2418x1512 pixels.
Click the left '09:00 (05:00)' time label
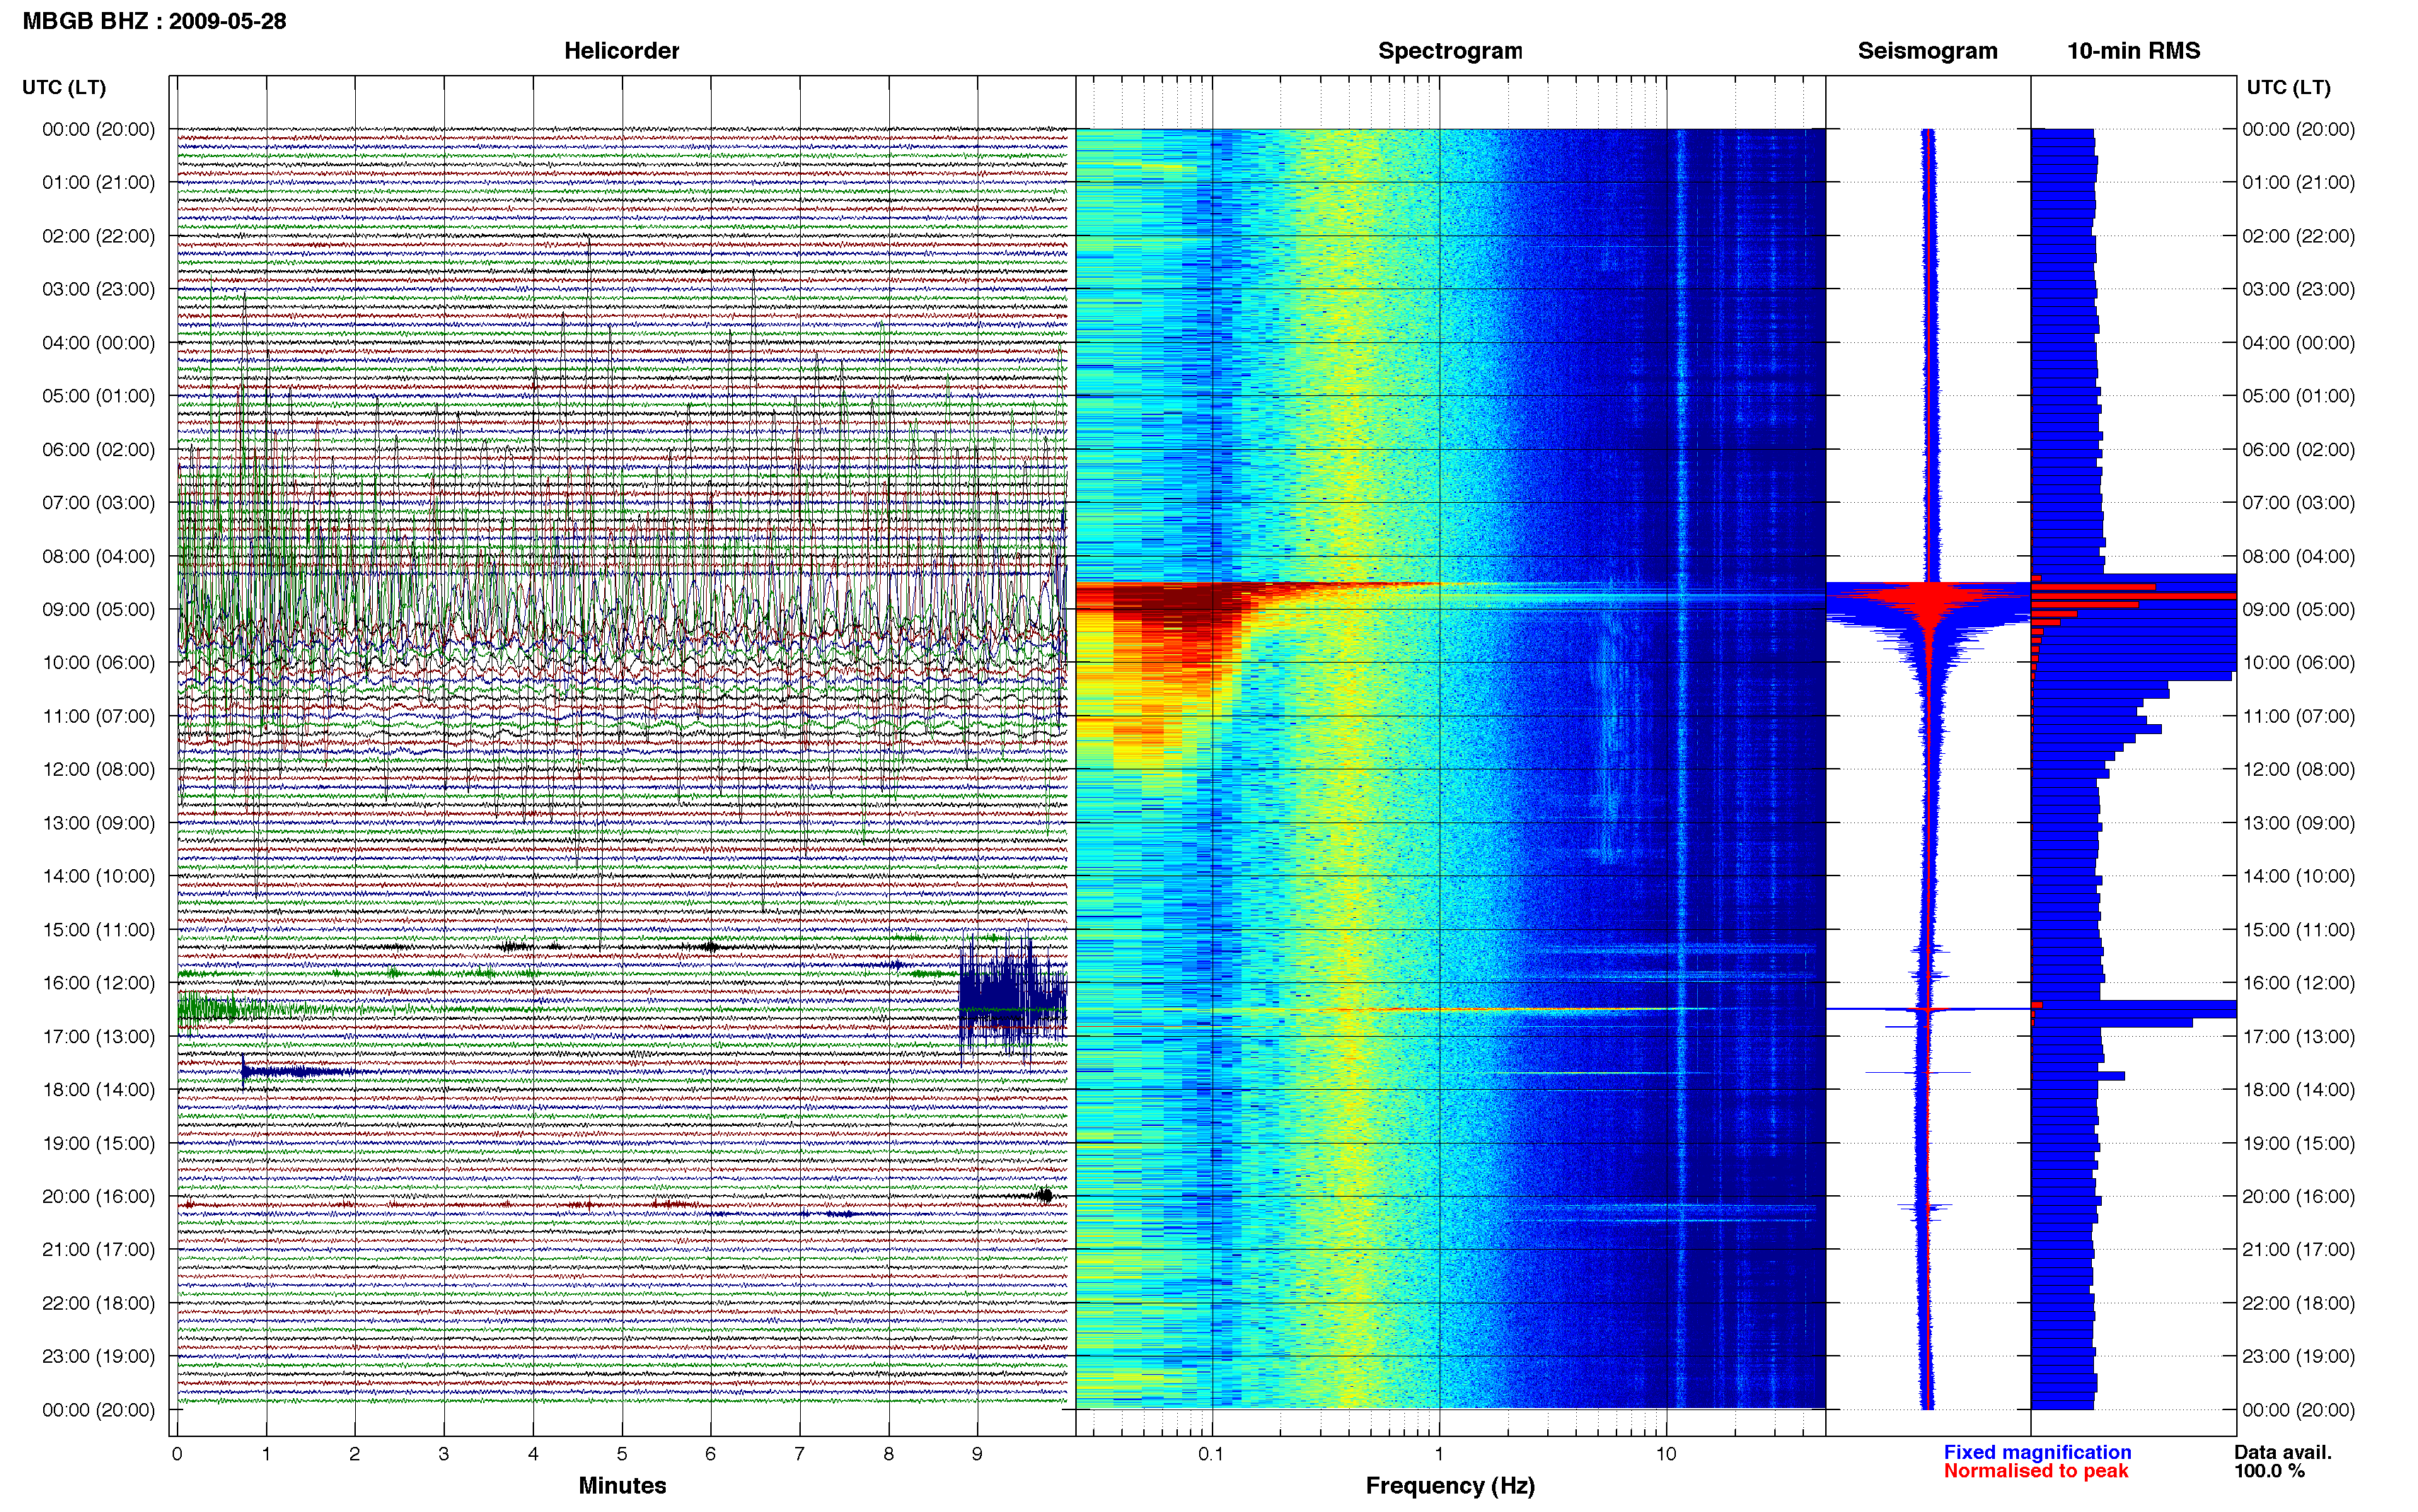point(98,609)
